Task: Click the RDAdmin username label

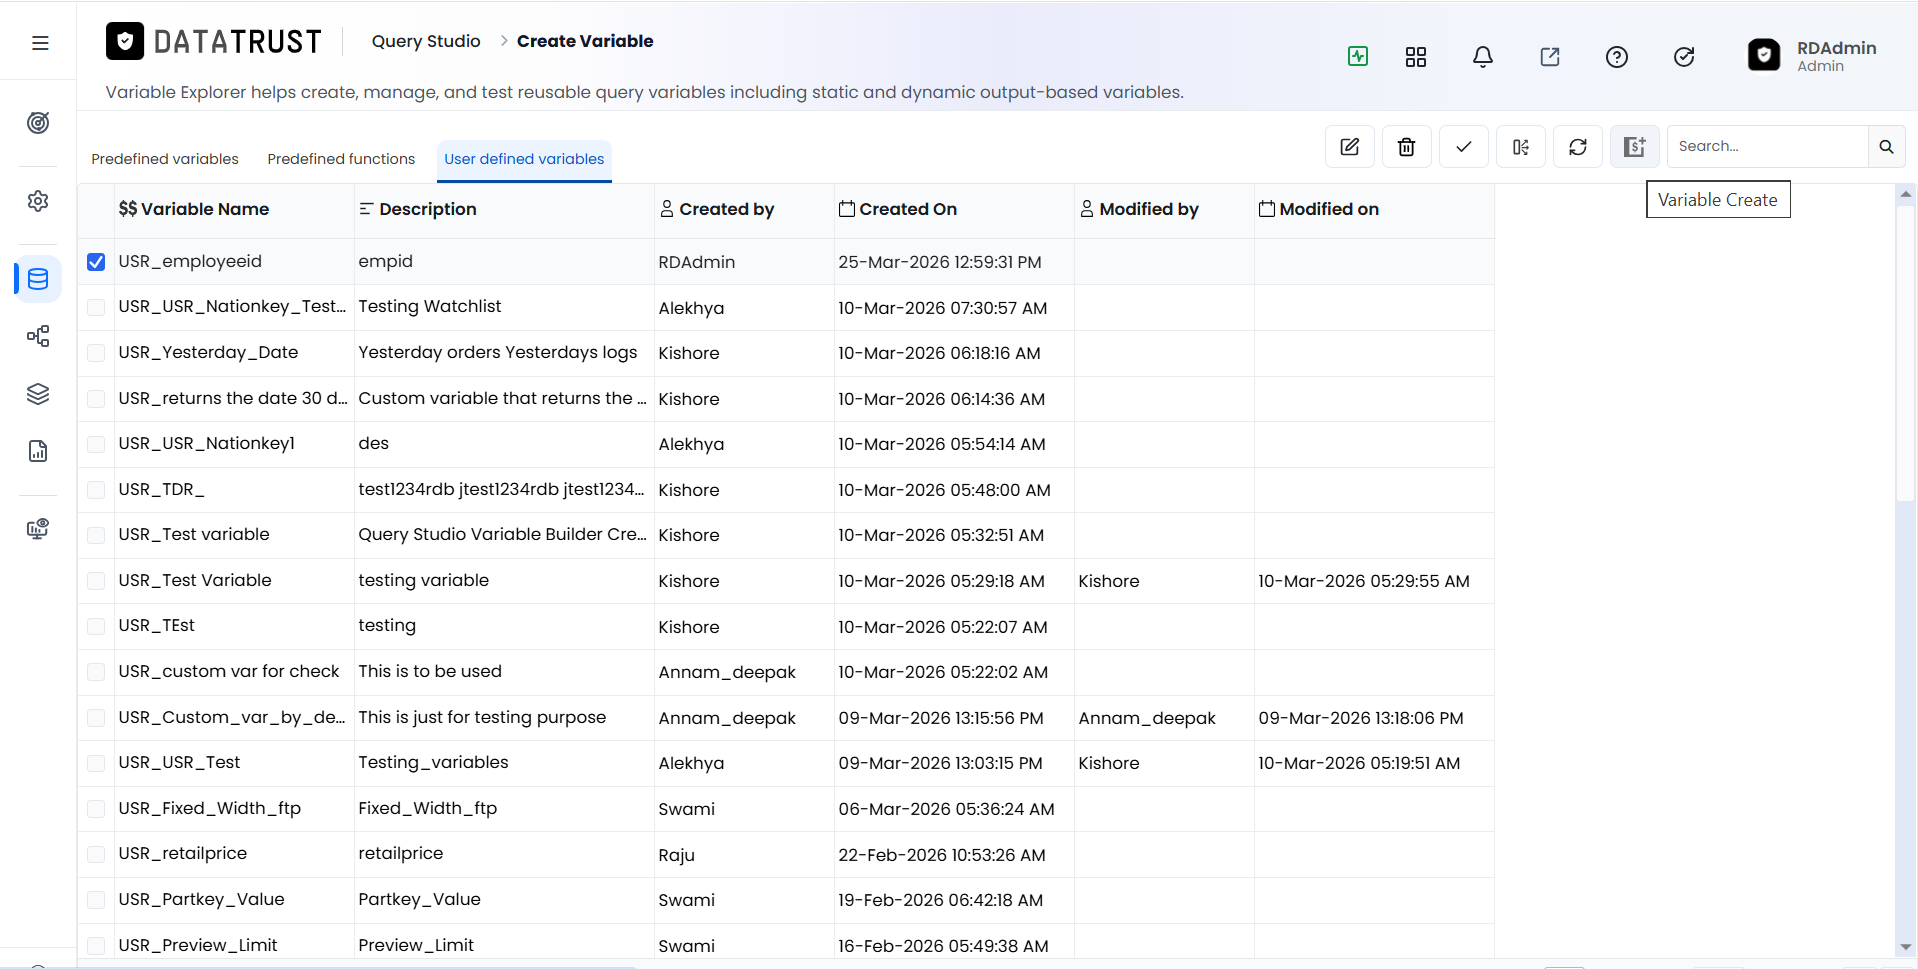Action: coord(1836,48)
